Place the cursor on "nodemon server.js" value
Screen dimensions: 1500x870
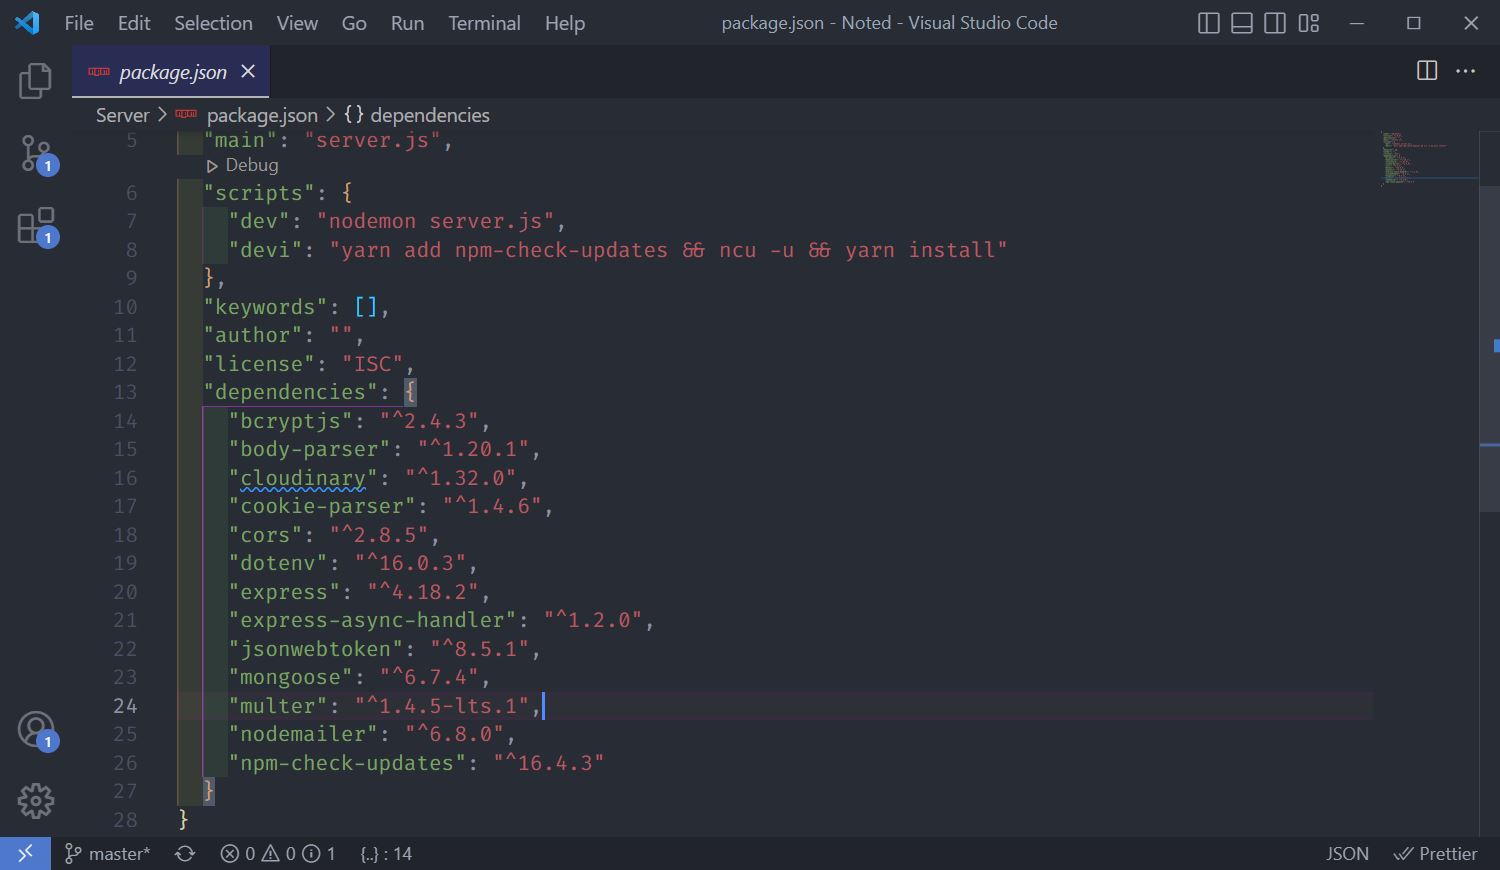point(436,221)
